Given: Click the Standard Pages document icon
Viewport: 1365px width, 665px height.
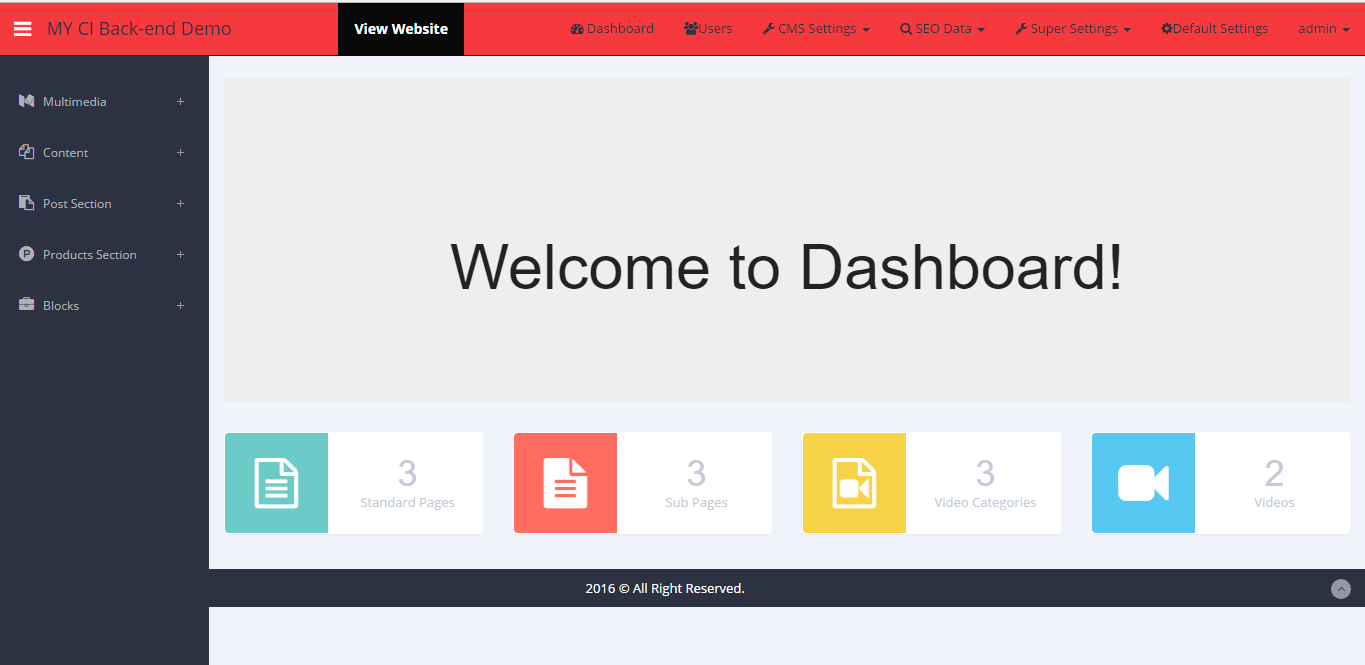Looking at the screenshot, I should click(x=276, y=483).
